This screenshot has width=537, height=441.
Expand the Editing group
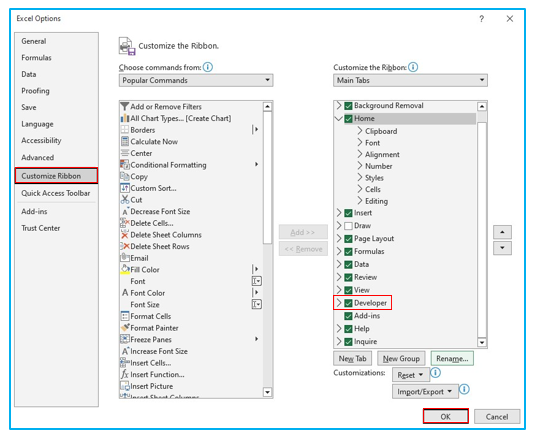[x=360, y=201]
